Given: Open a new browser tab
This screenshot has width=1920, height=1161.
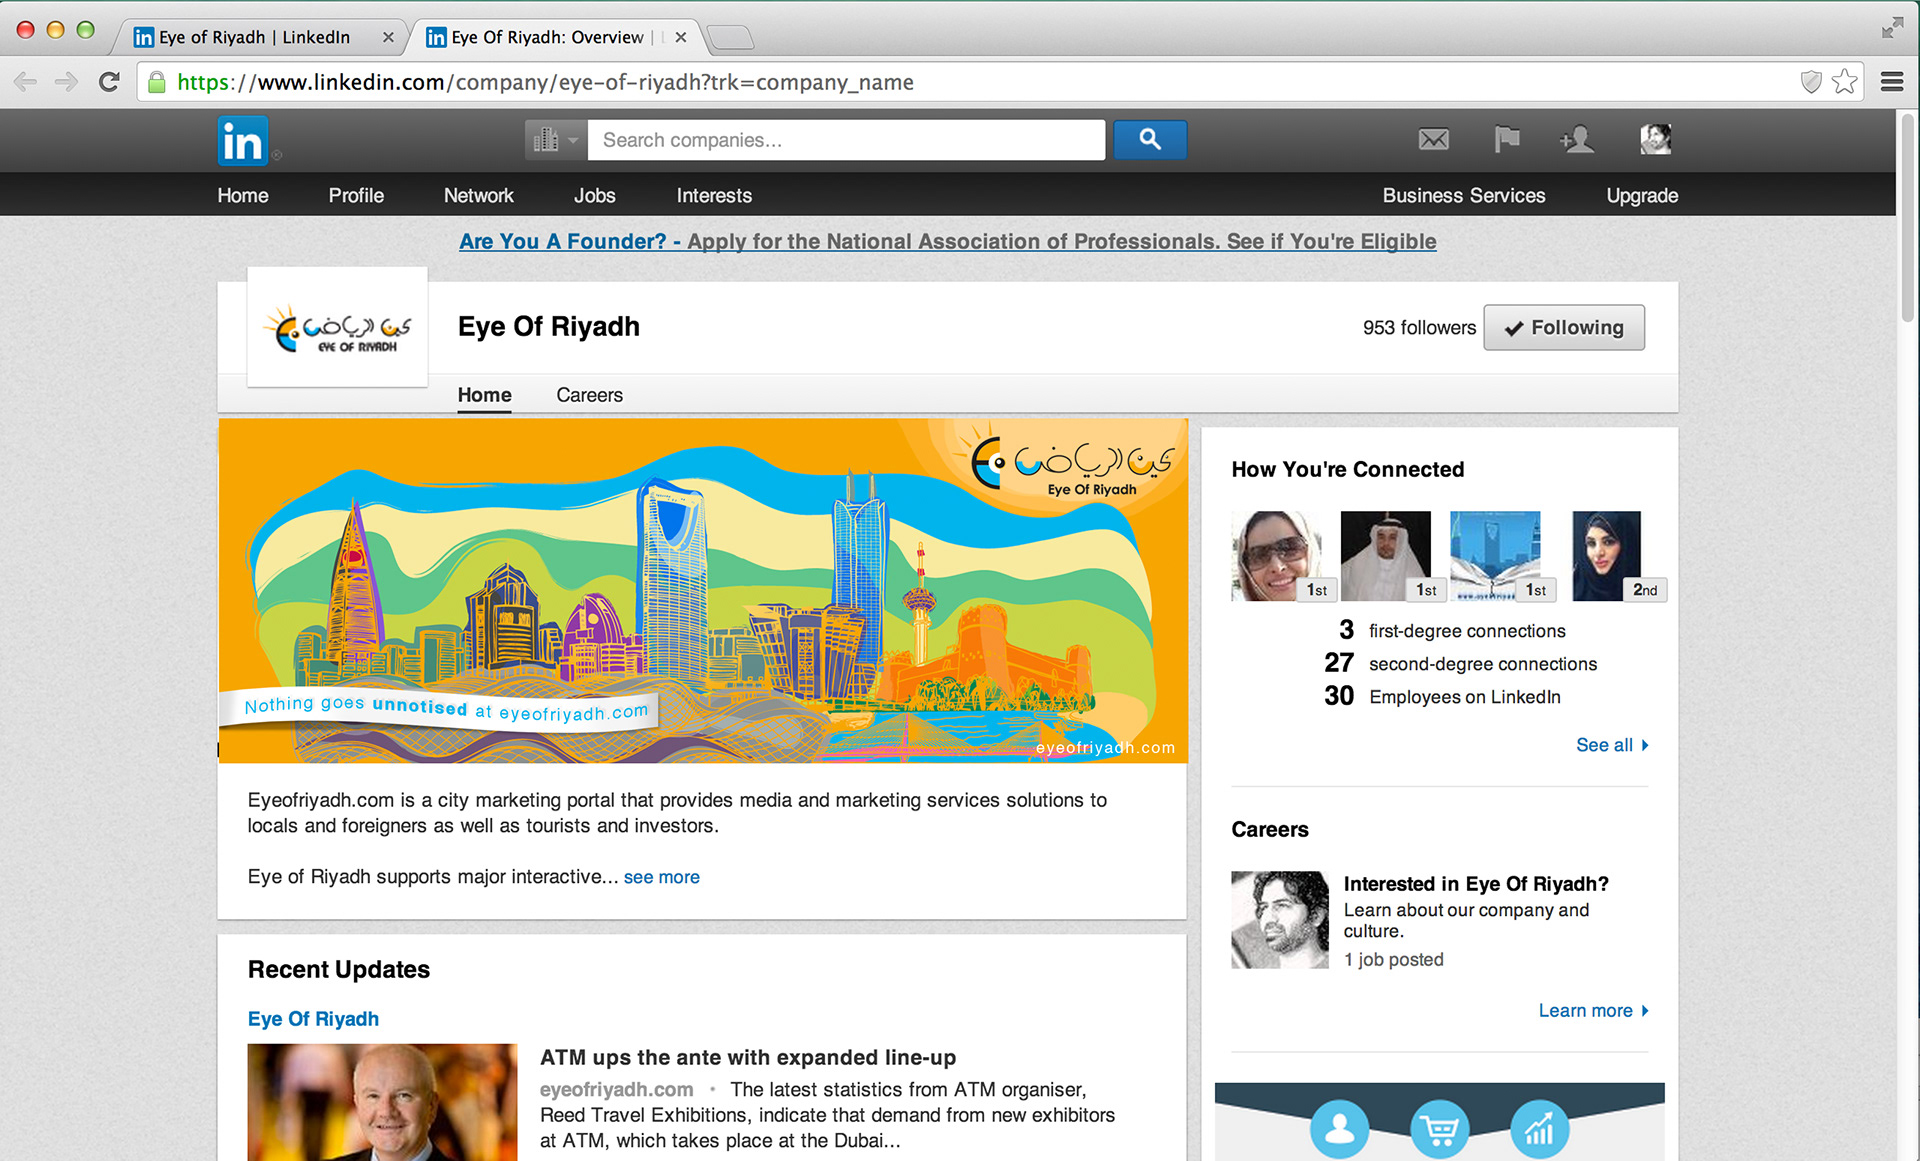Looking at the screenshot, I should [x=731, y=38].
